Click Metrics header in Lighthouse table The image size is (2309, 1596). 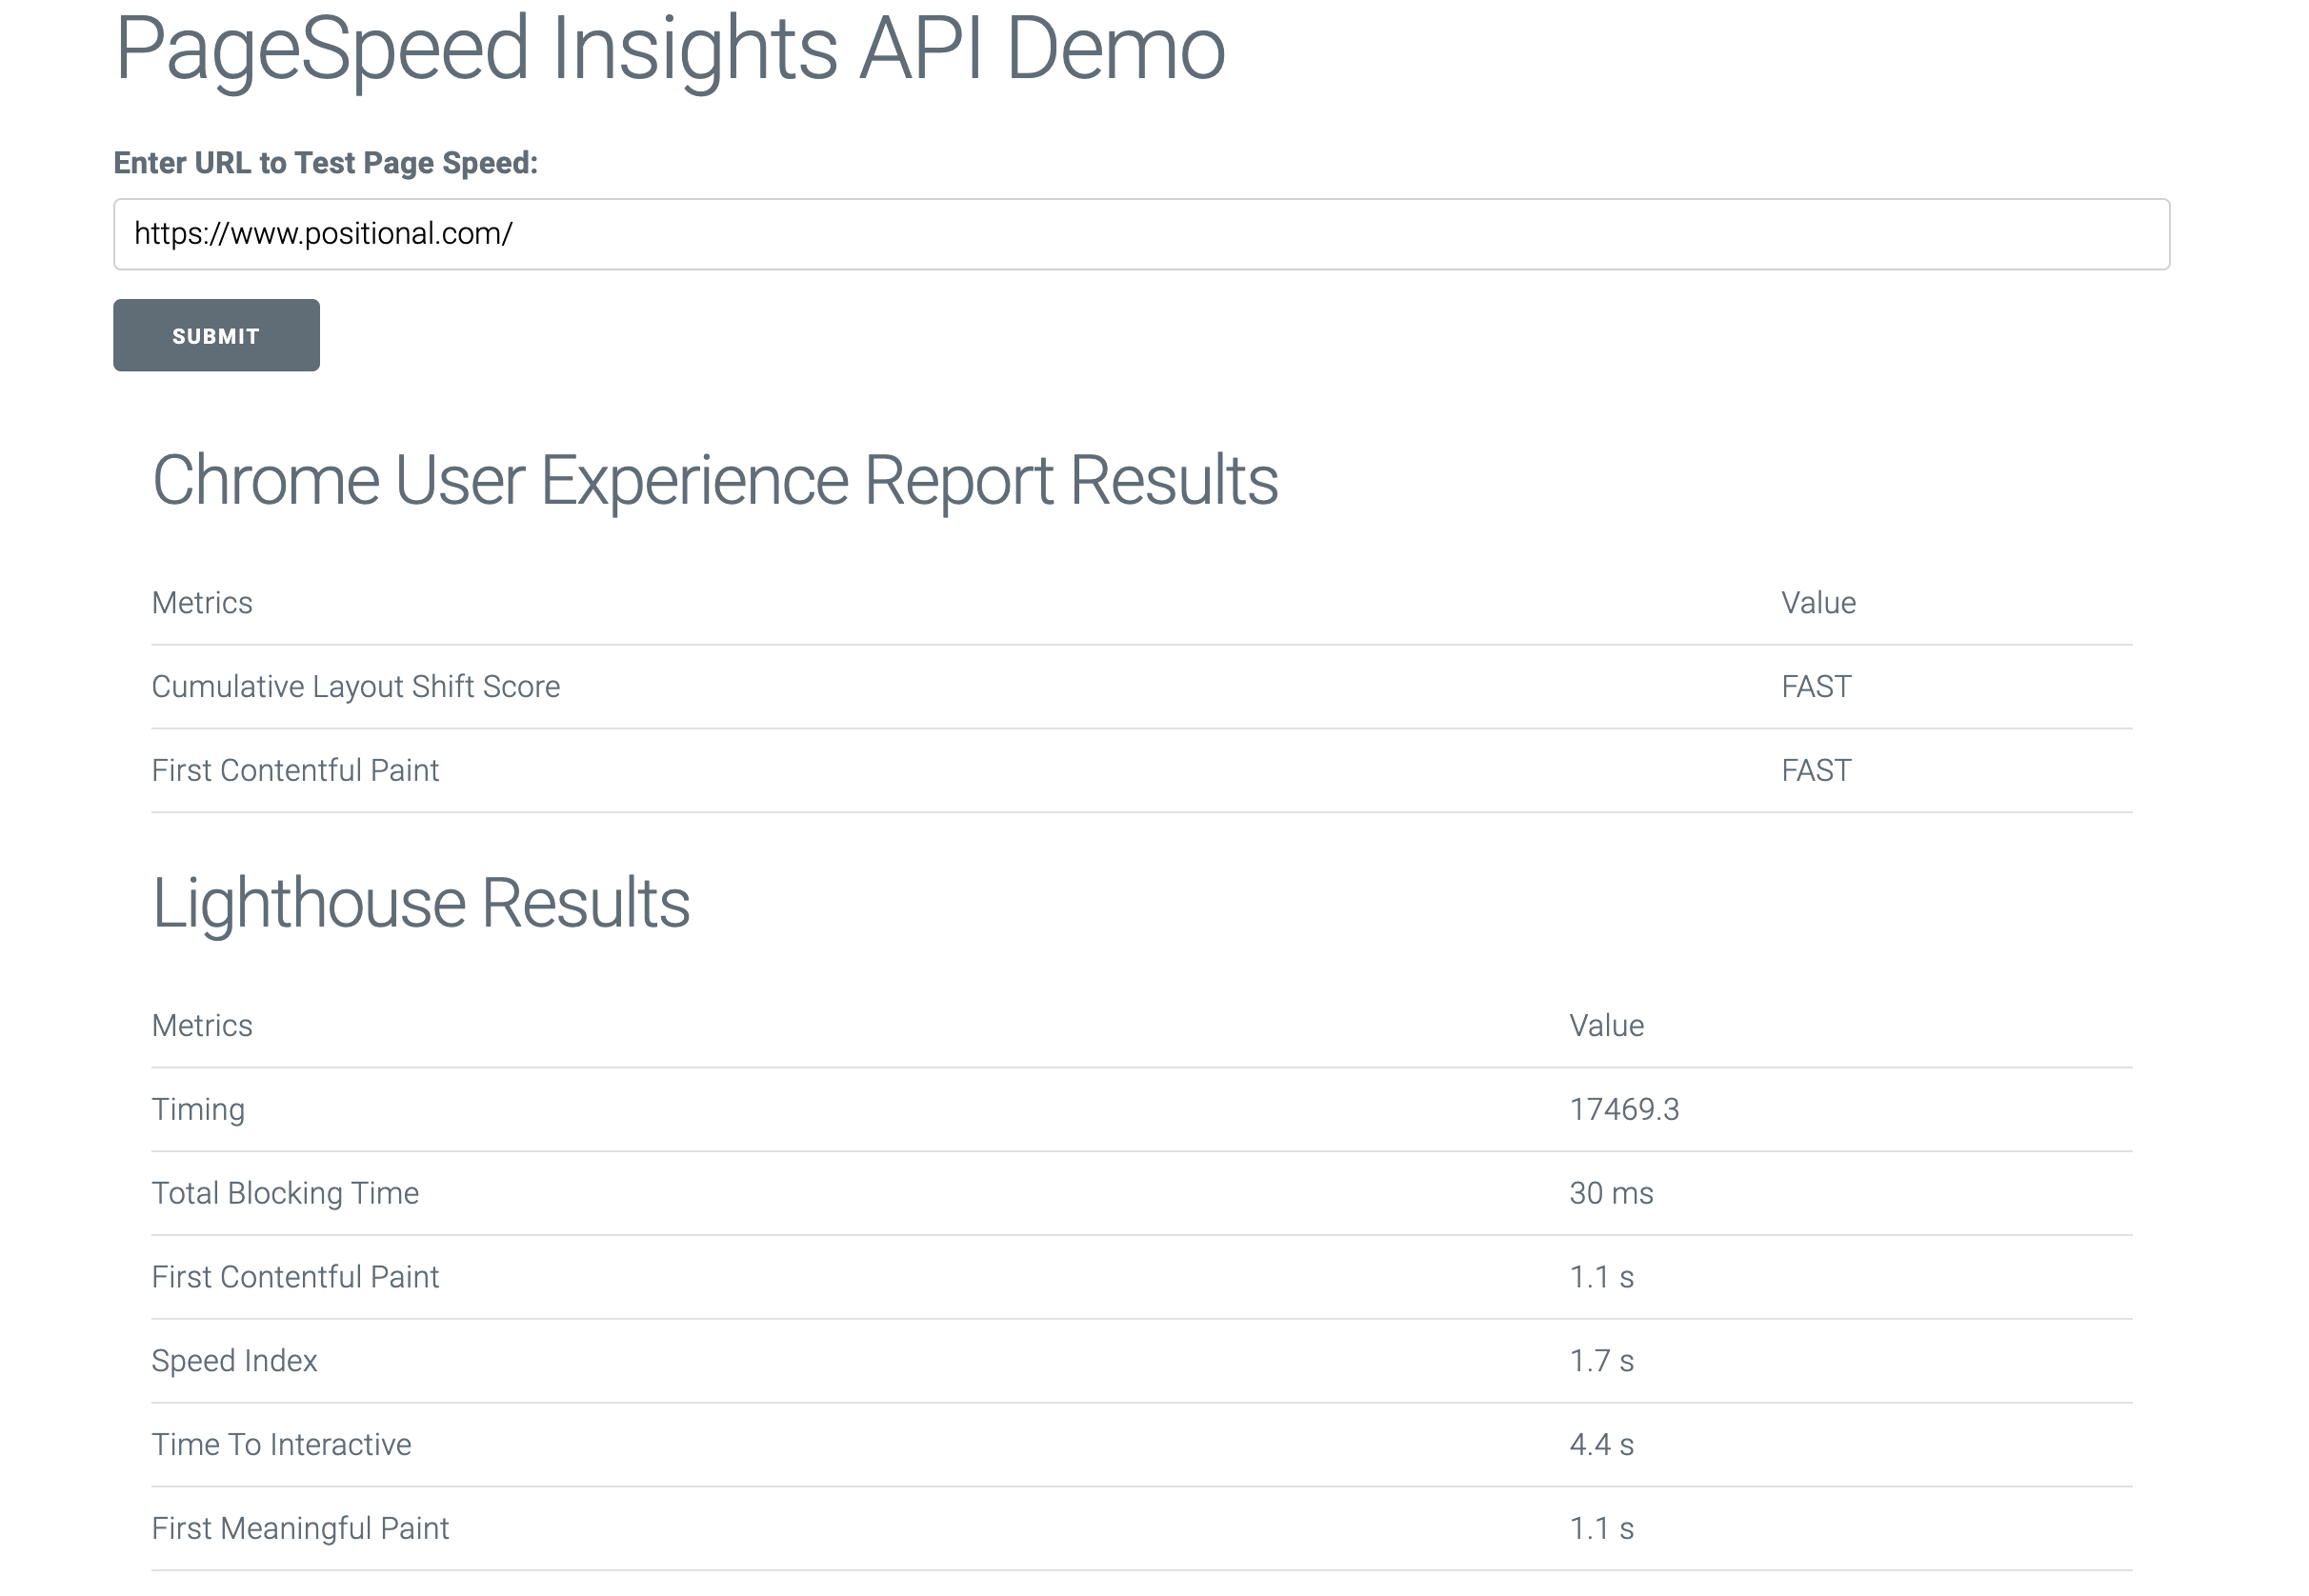click(202, 1026)
